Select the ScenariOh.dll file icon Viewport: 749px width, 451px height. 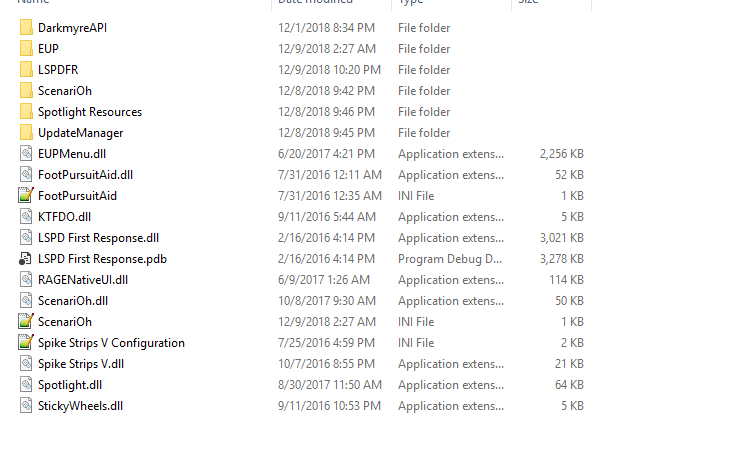click(26, 301)
